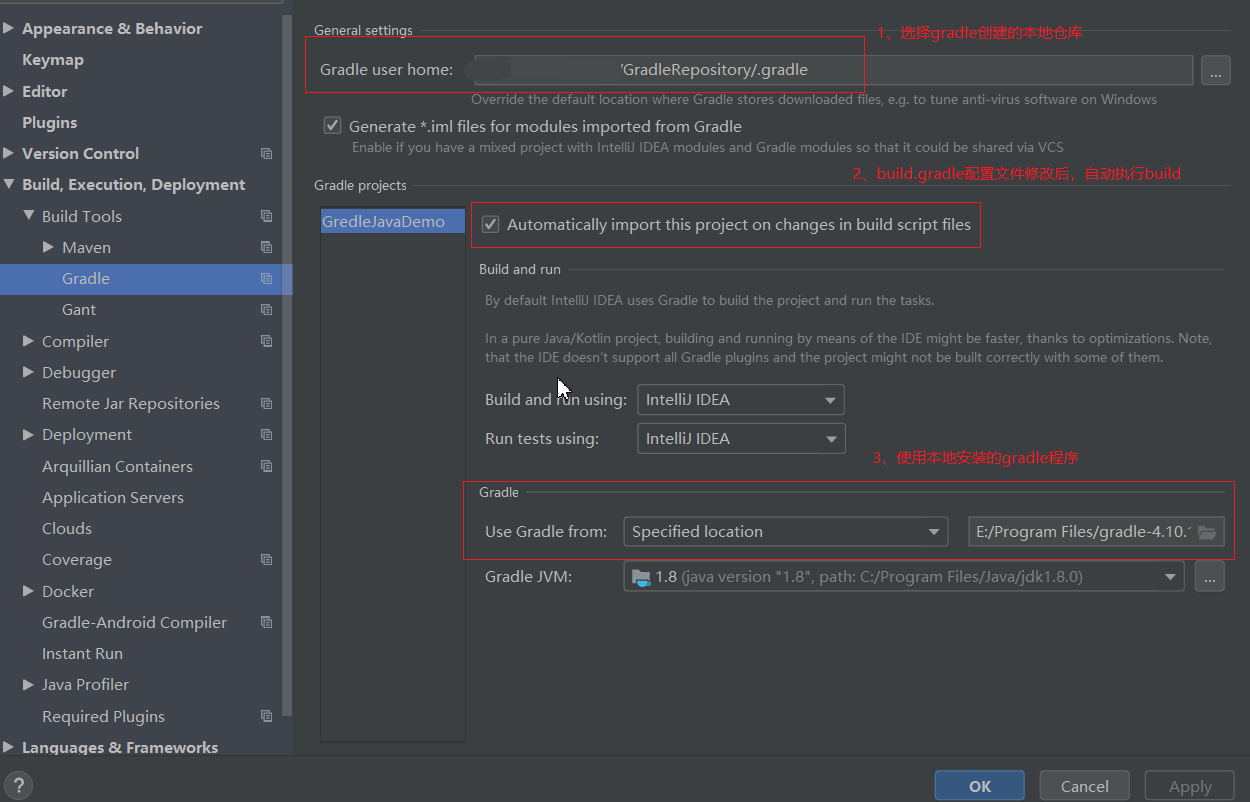Open the Use Gradle from dropdown
Screen dimensions: 1250x802
coord(785,532)
